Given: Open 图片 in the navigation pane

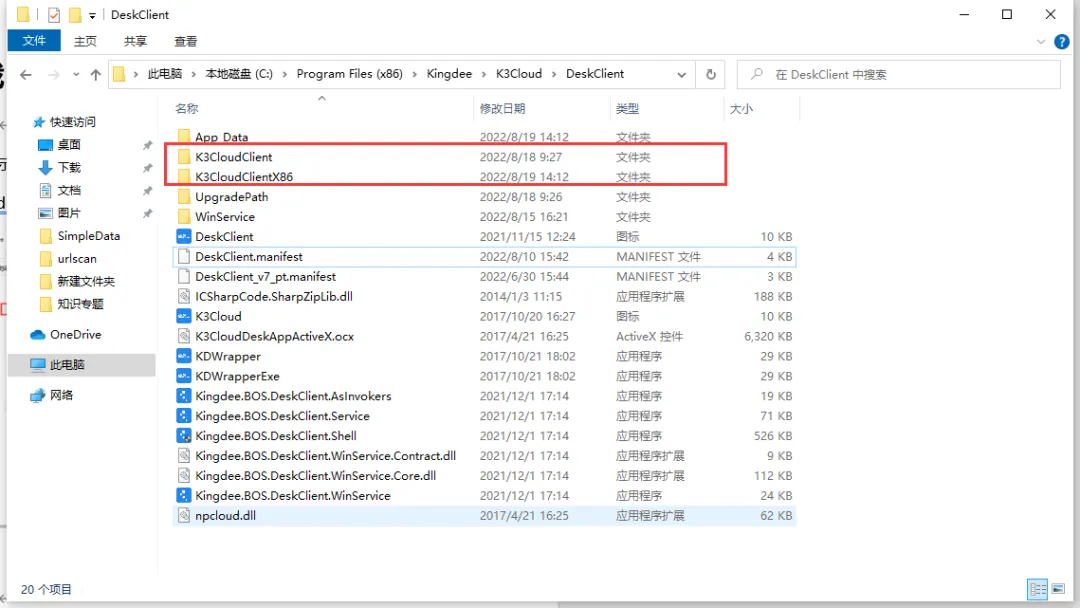Looking at the screenshot, I should (x=69, y=213).
